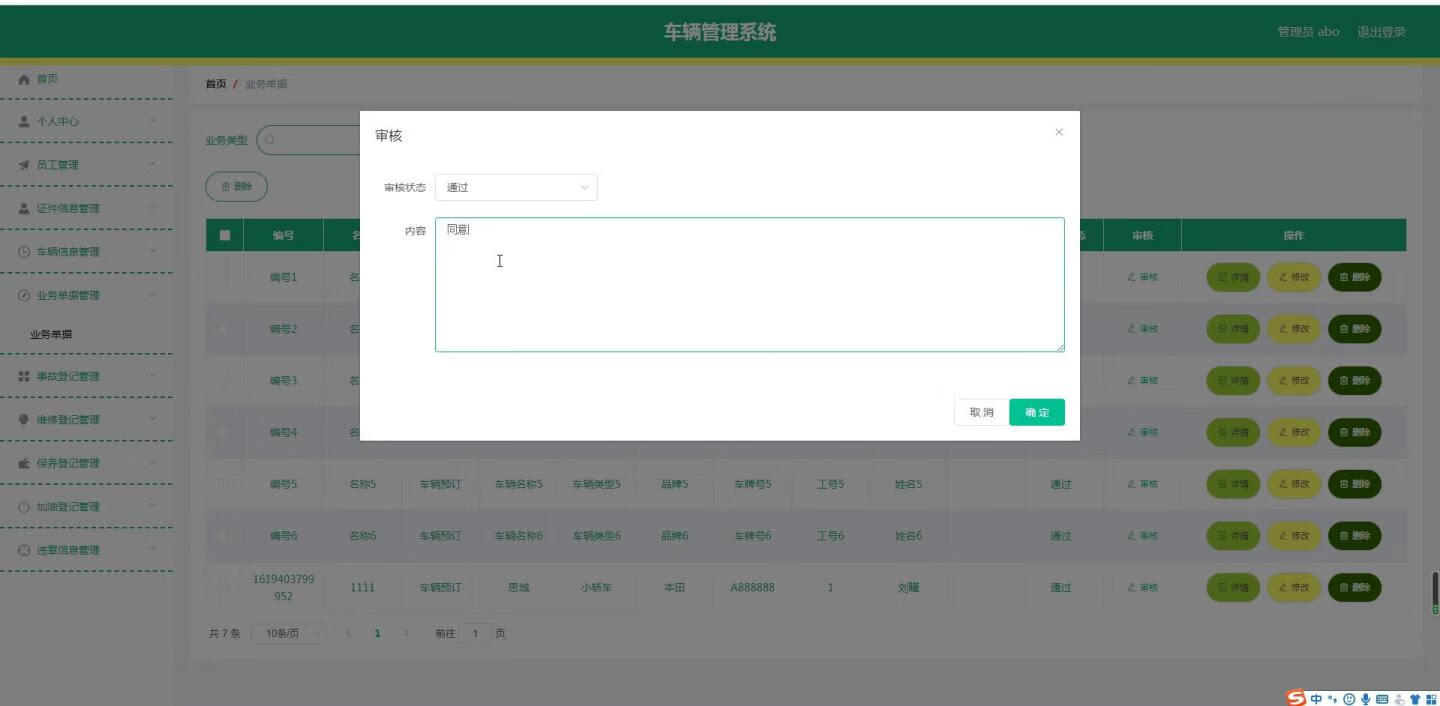Click the 首页 breadcrumb link
This screenshot has height=706, width=1440.
point(216,84)
